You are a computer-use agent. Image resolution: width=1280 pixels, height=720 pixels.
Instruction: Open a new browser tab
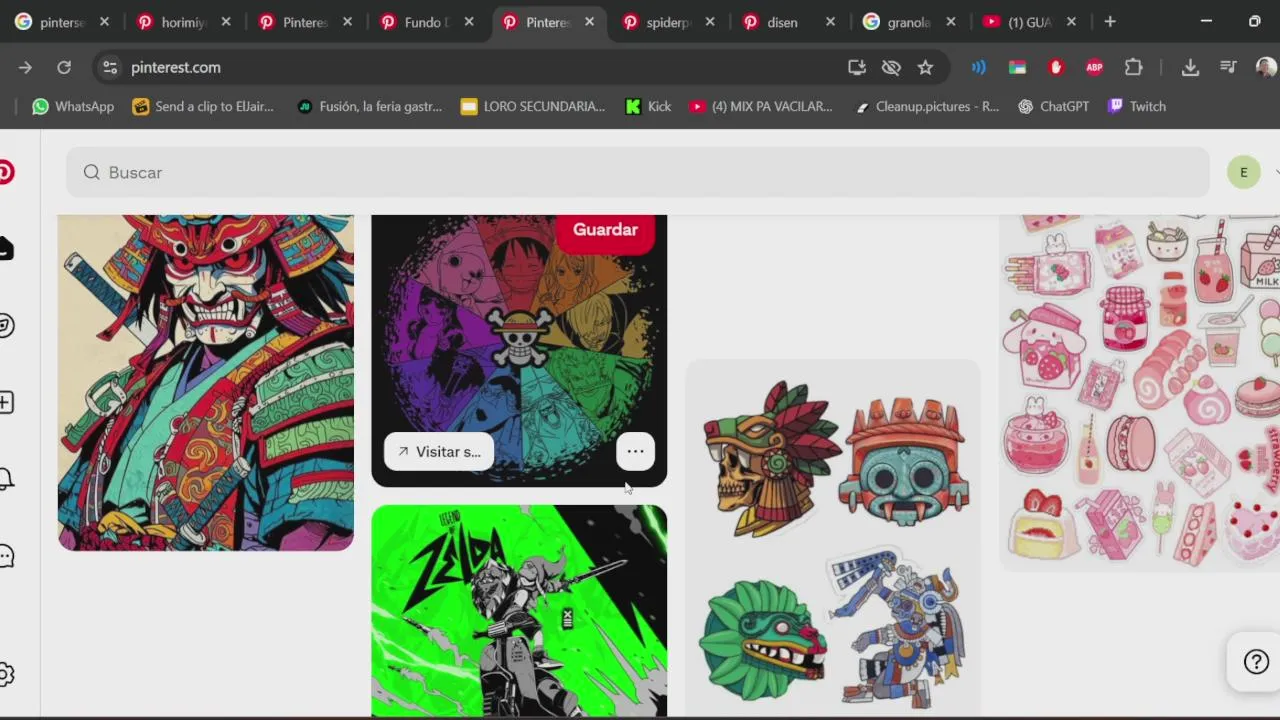coord(1110,22)
